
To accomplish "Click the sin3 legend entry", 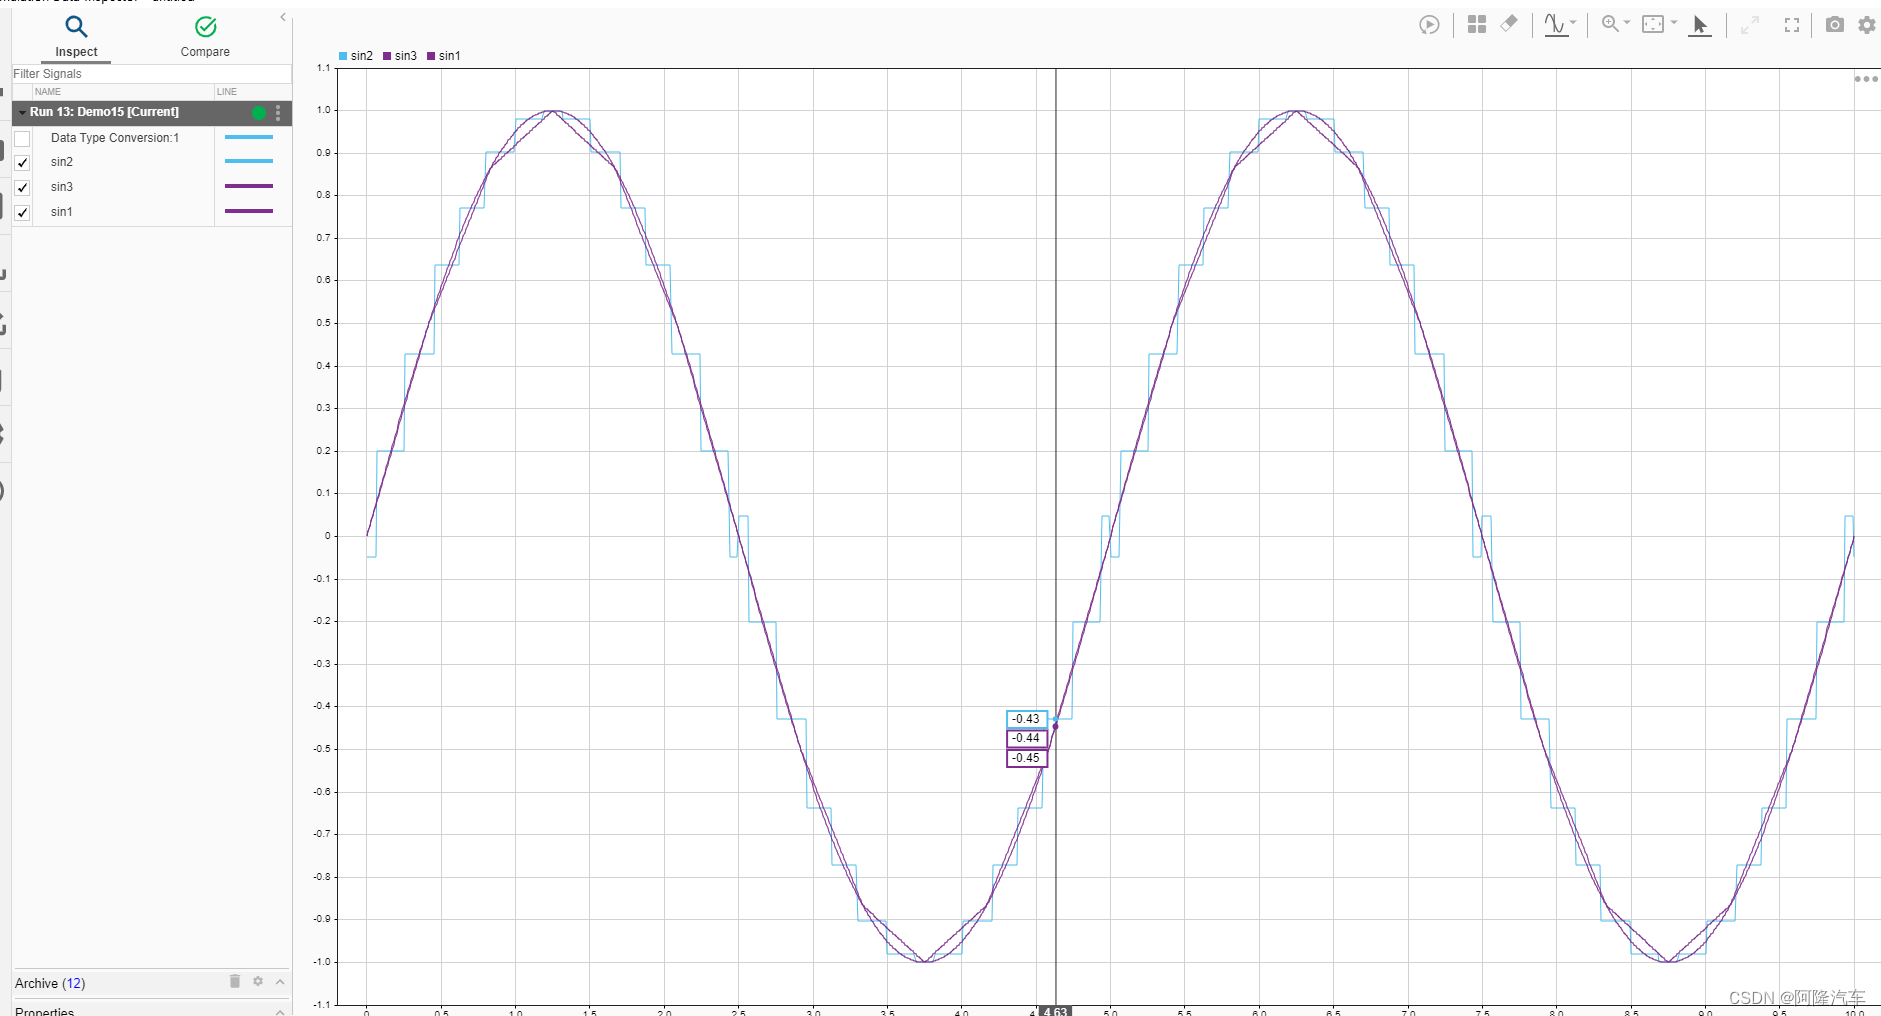I will (400, 56).
